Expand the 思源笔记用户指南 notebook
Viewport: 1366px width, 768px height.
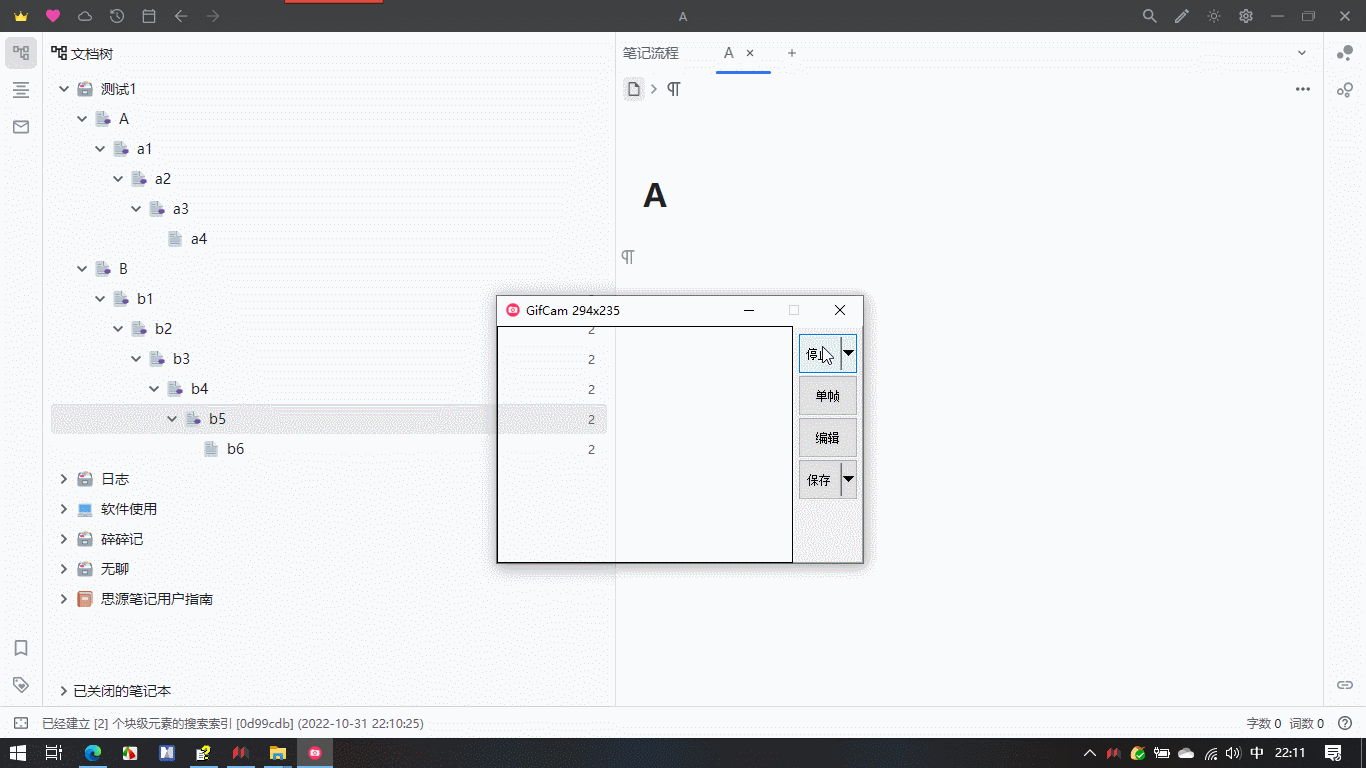pyautogui.click(x=64, y=599)
